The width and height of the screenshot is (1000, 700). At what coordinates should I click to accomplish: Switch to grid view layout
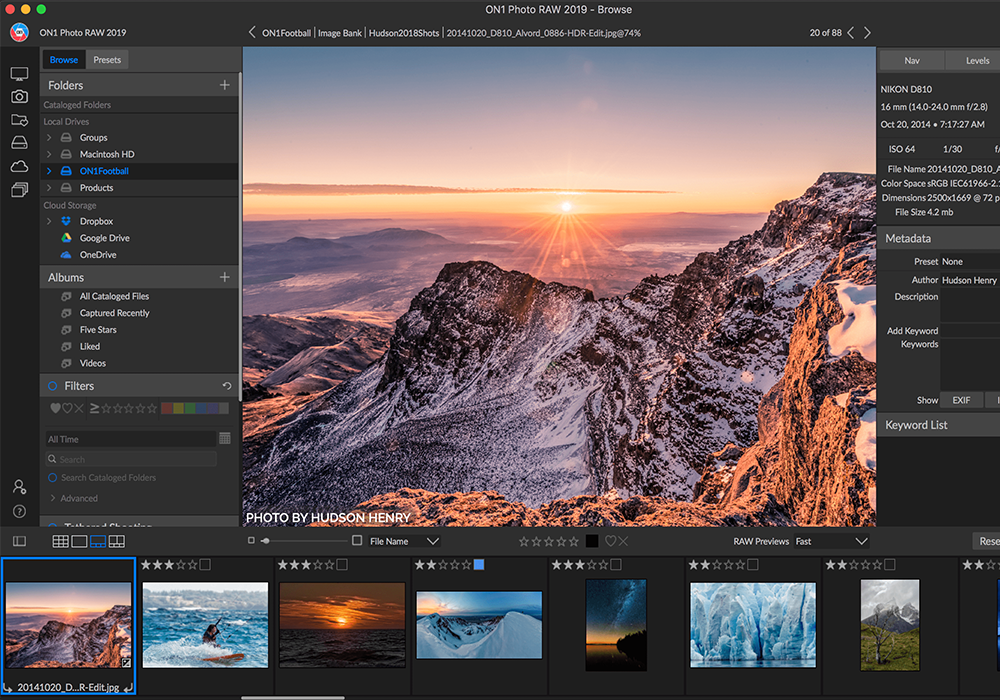pos(61,541)
